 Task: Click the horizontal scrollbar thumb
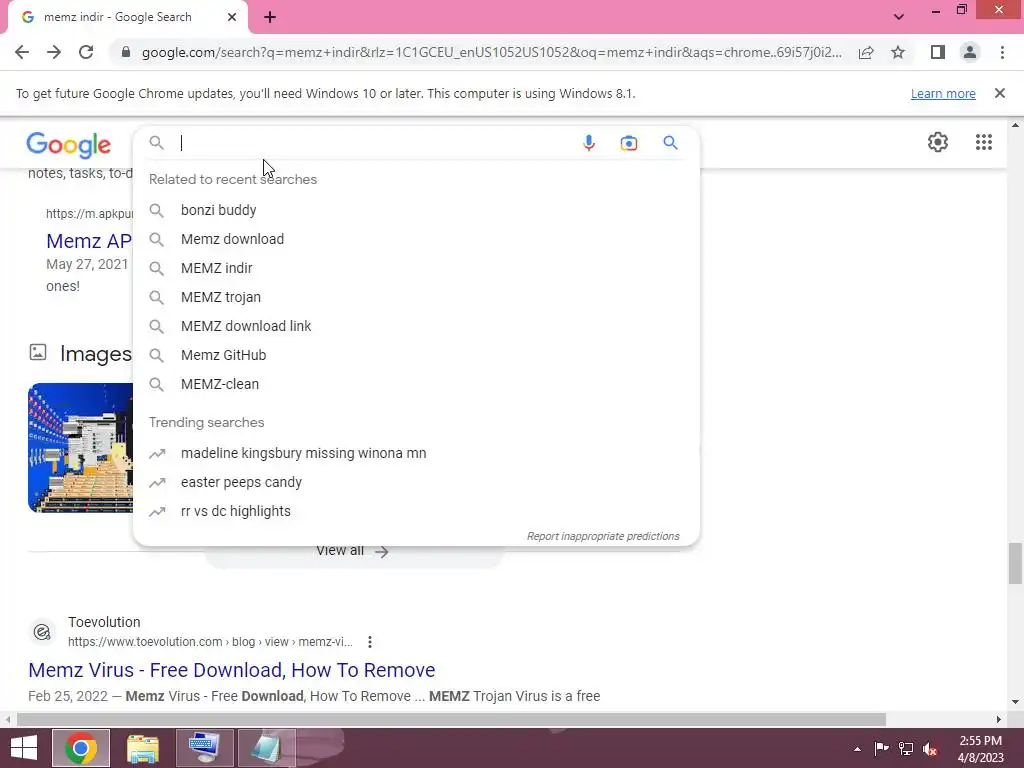(451, 719)
